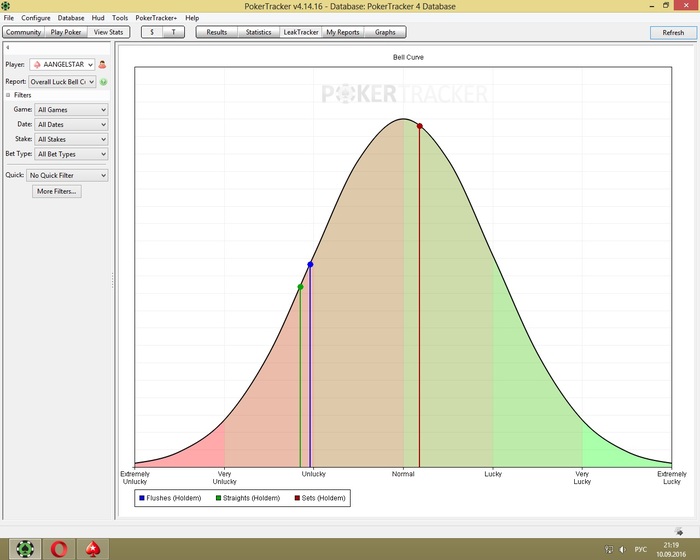This screenshot has height=560, width=700.
Task: Open the Game filter dropdown
Action: tap(71, 110)
